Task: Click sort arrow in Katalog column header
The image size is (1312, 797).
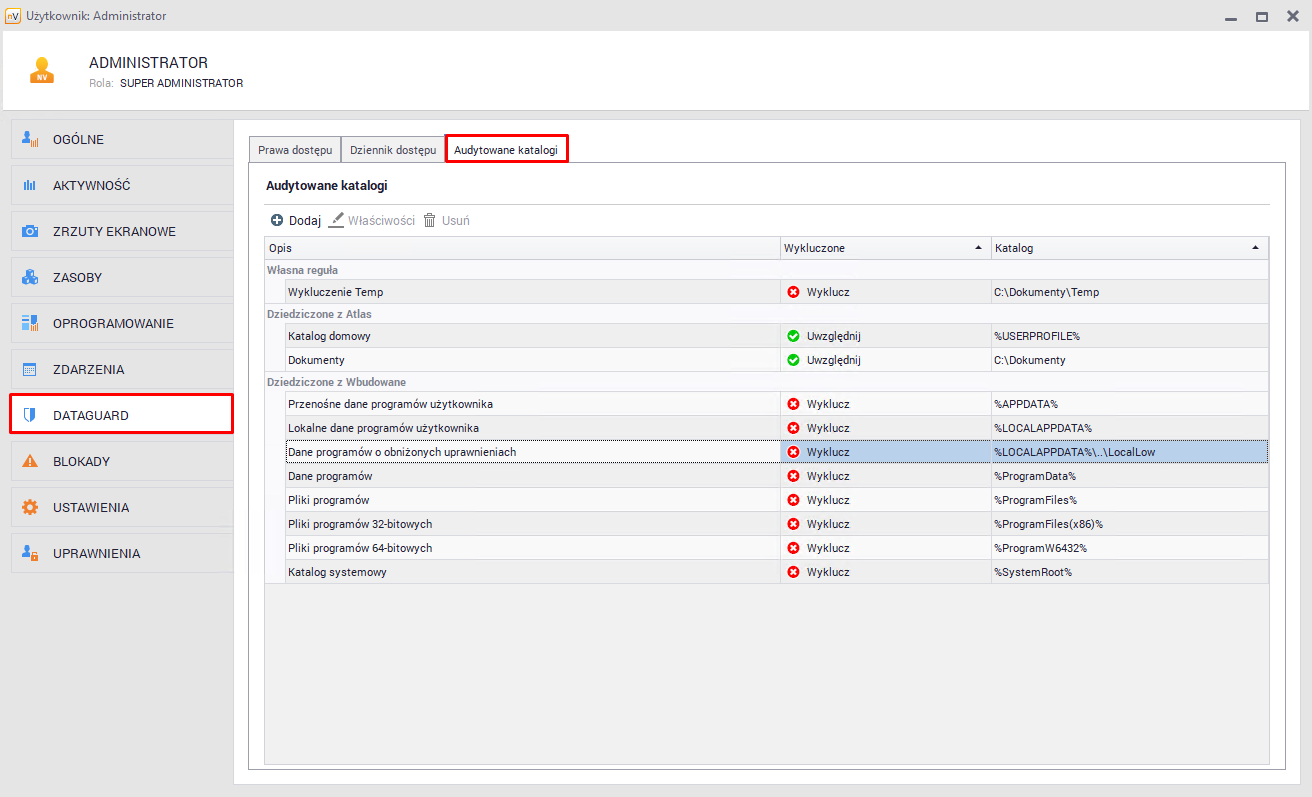Action: [1255, 247]
